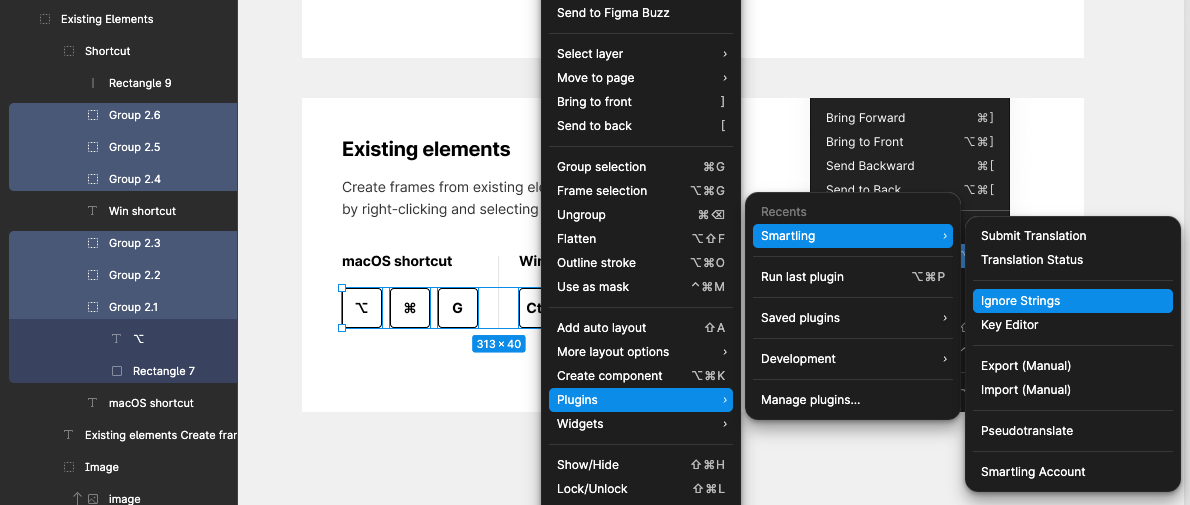Click the group icon of Group 2.5
Screen dimensions: 1190x505
[93, 147]
